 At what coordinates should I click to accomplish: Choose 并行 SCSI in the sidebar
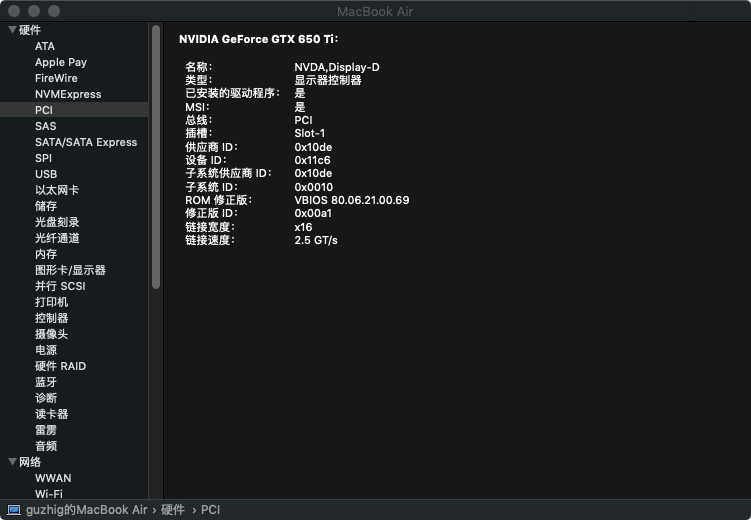(x=60, y=286)
